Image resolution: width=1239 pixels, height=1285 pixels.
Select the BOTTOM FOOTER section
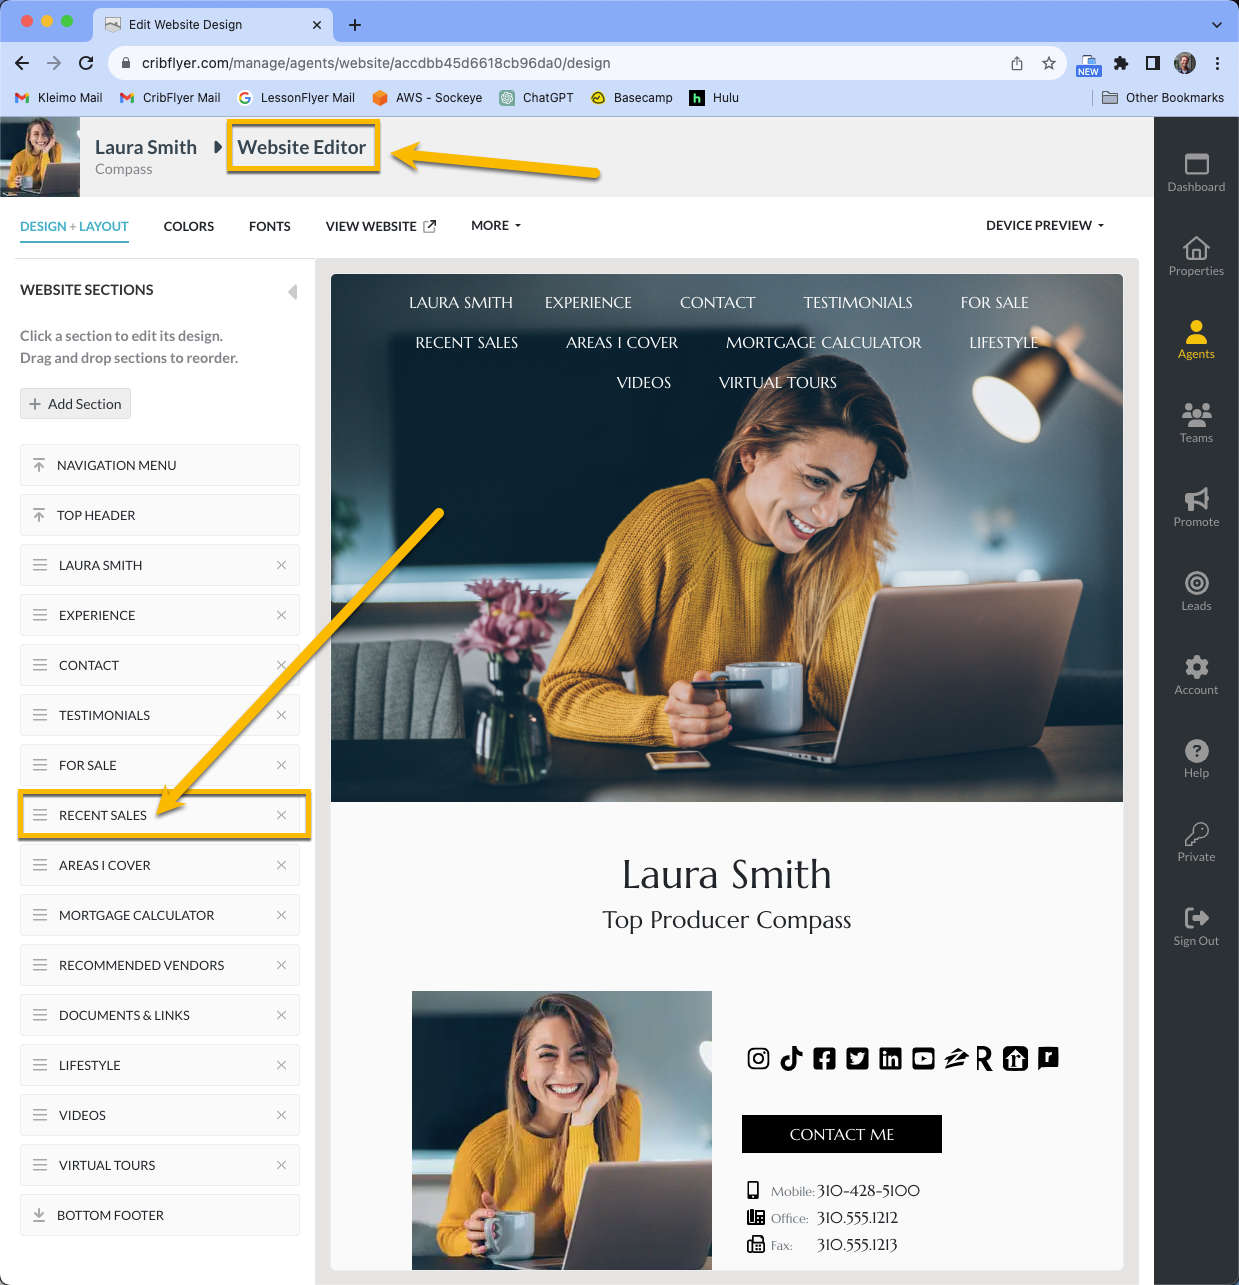click(x=160, y=1215)
